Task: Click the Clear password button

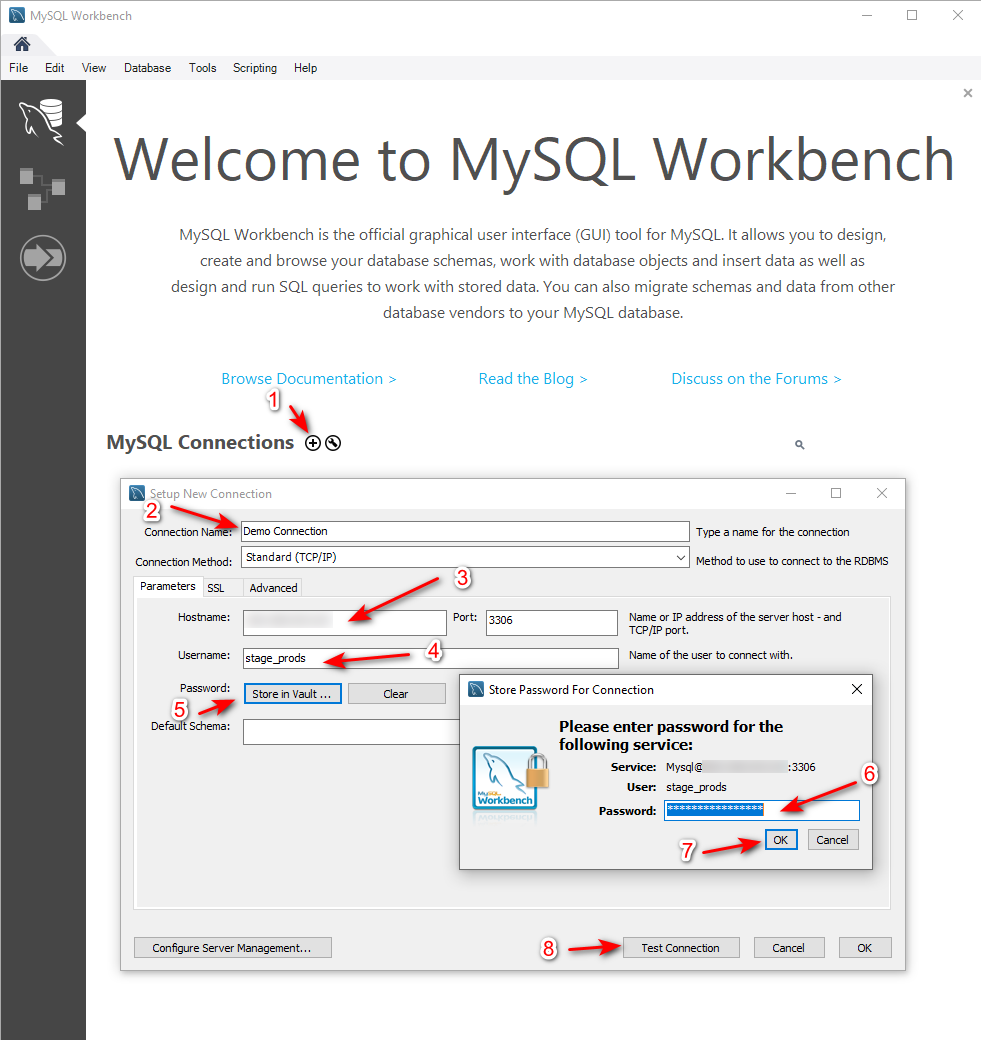Action: pos(396,694)
